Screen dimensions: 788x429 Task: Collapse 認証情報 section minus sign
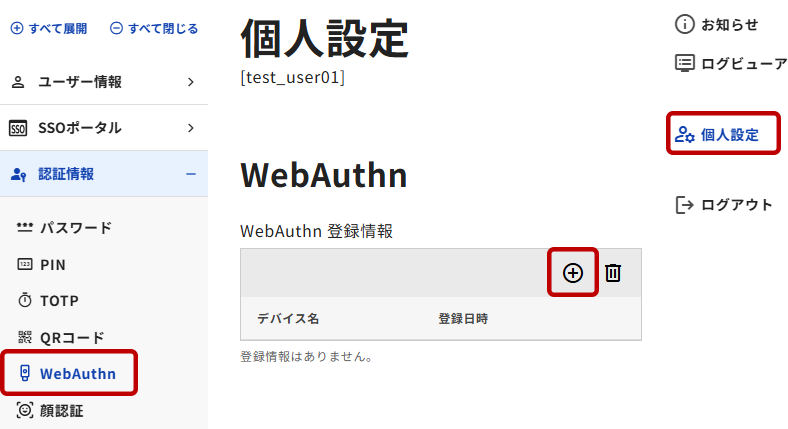(x=190, y=174)
